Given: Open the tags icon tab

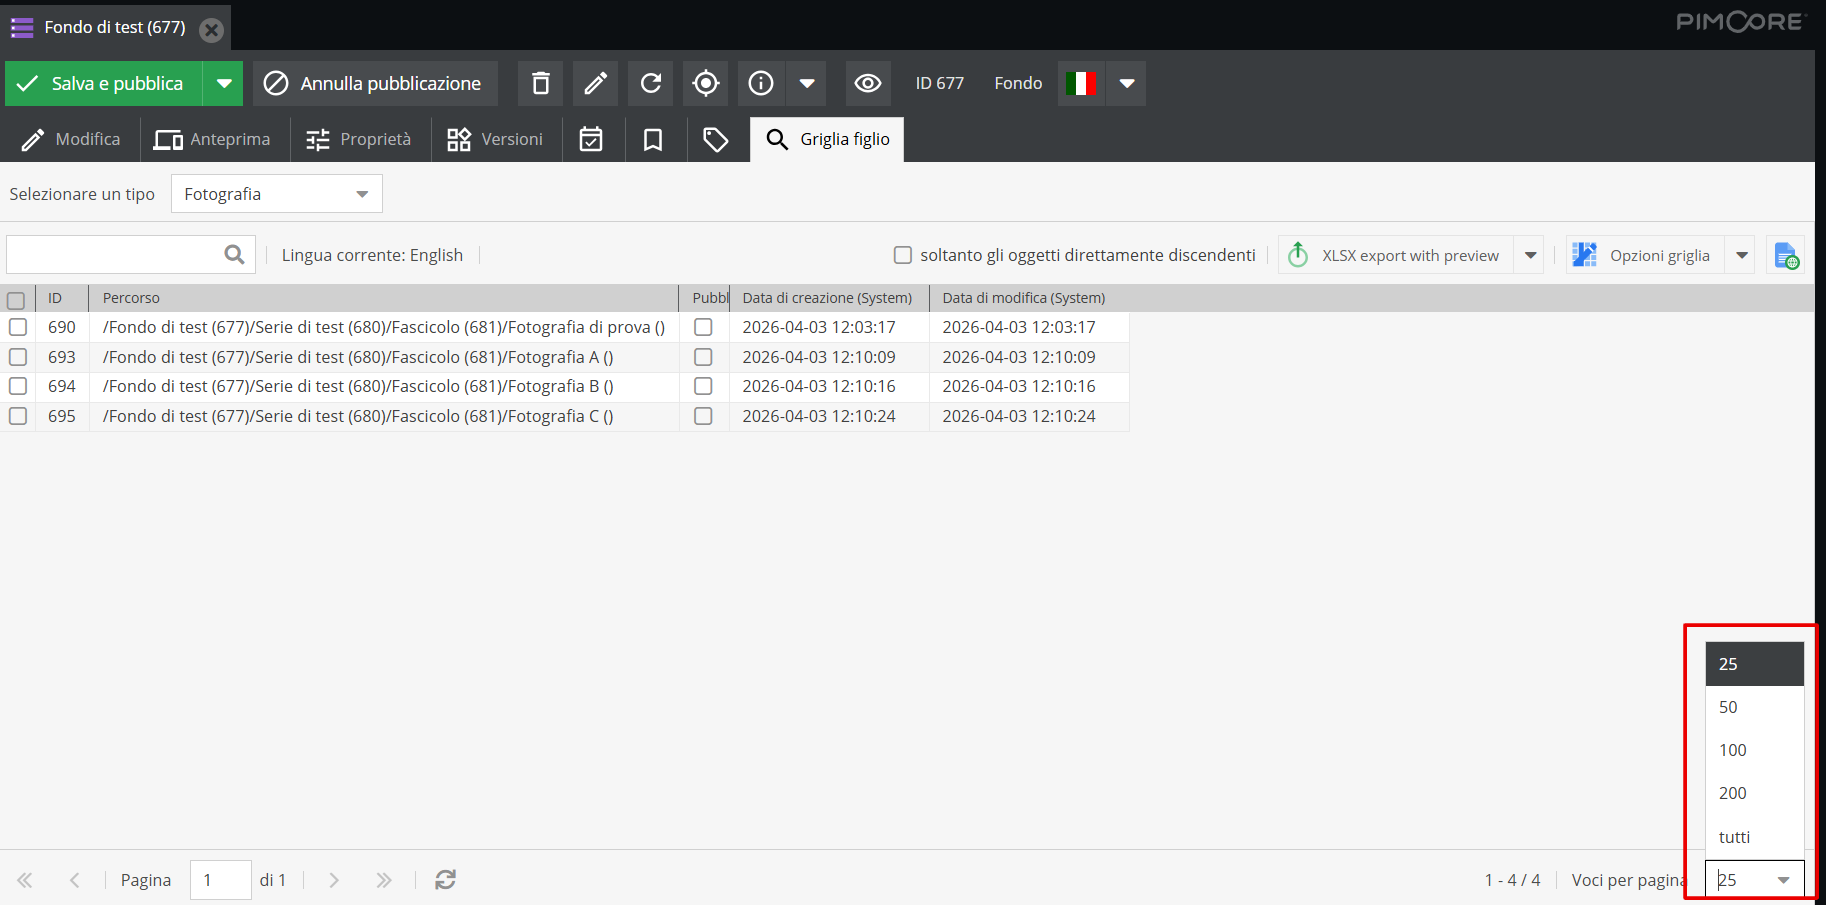Looking at the screenshot, I should 715,139.
